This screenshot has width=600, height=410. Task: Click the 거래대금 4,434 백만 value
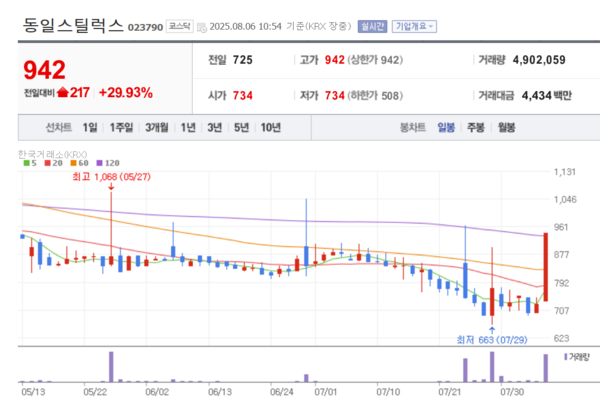[x=546, y=95]
